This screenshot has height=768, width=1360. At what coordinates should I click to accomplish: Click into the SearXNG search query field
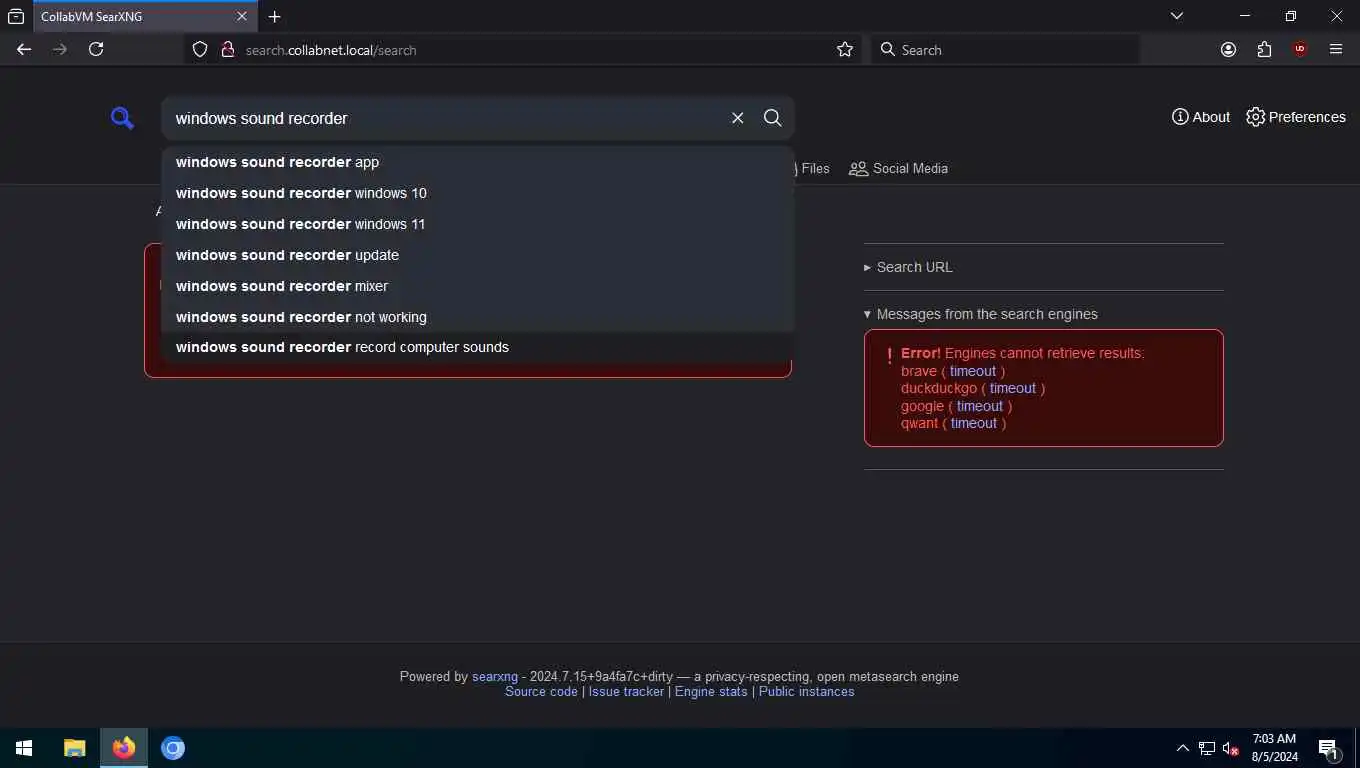click(x=445, y=118)
